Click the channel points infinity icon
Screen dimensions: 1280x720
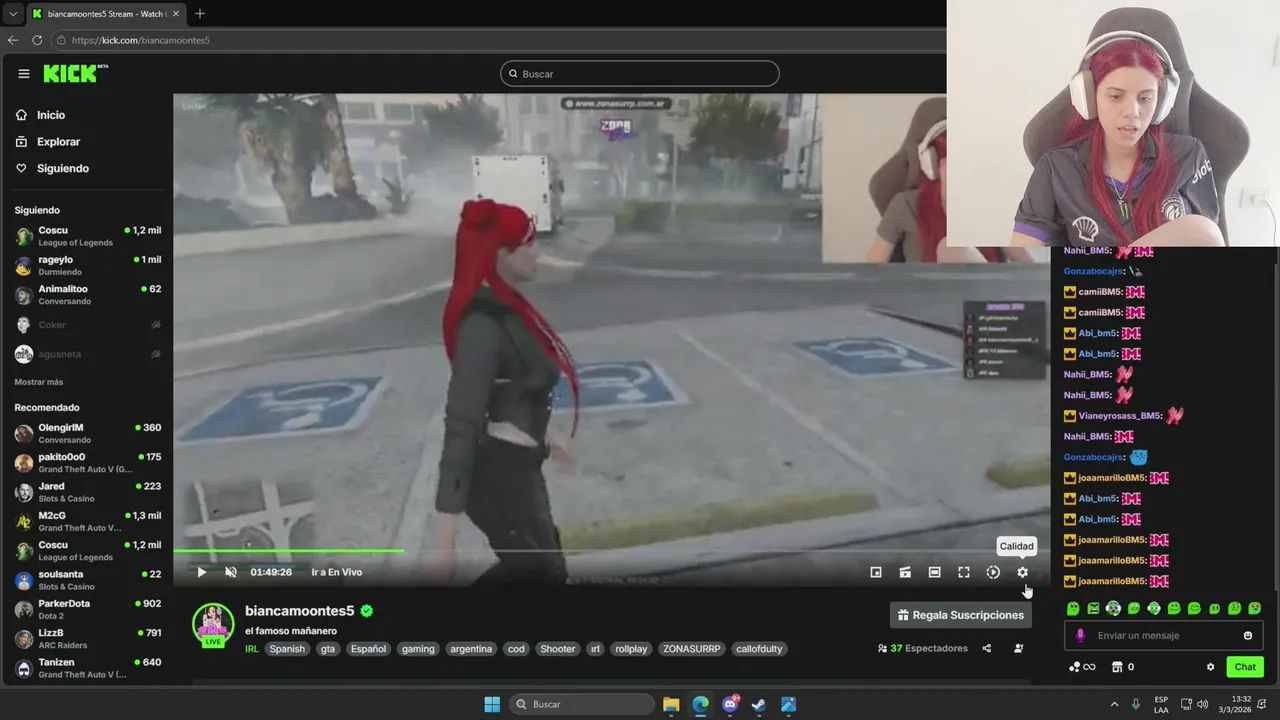tap(1082, 667)
